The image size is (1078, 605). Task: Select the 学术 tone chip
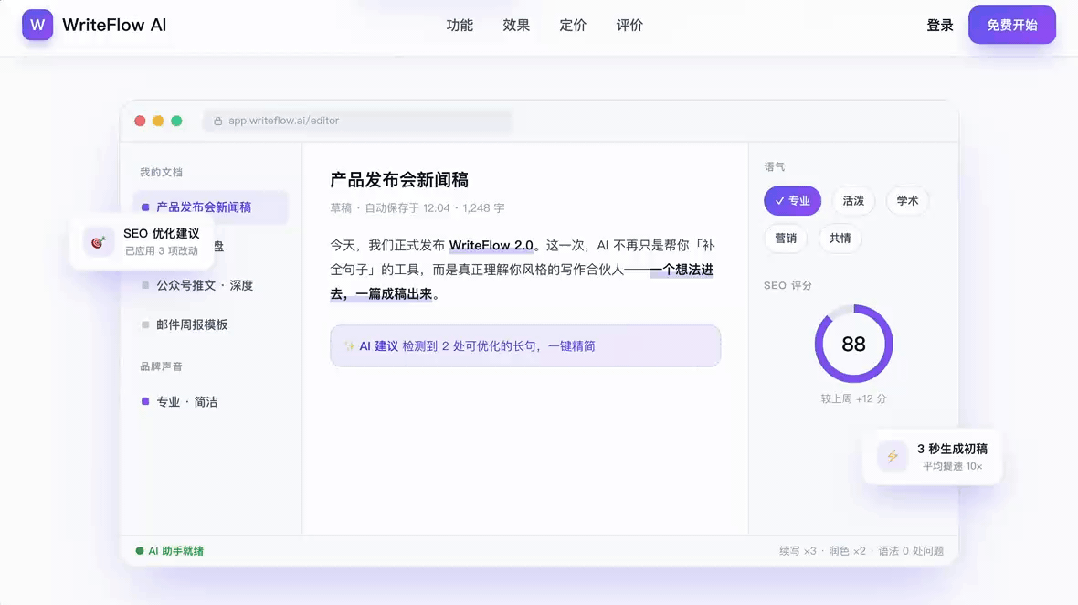[908, 201]
